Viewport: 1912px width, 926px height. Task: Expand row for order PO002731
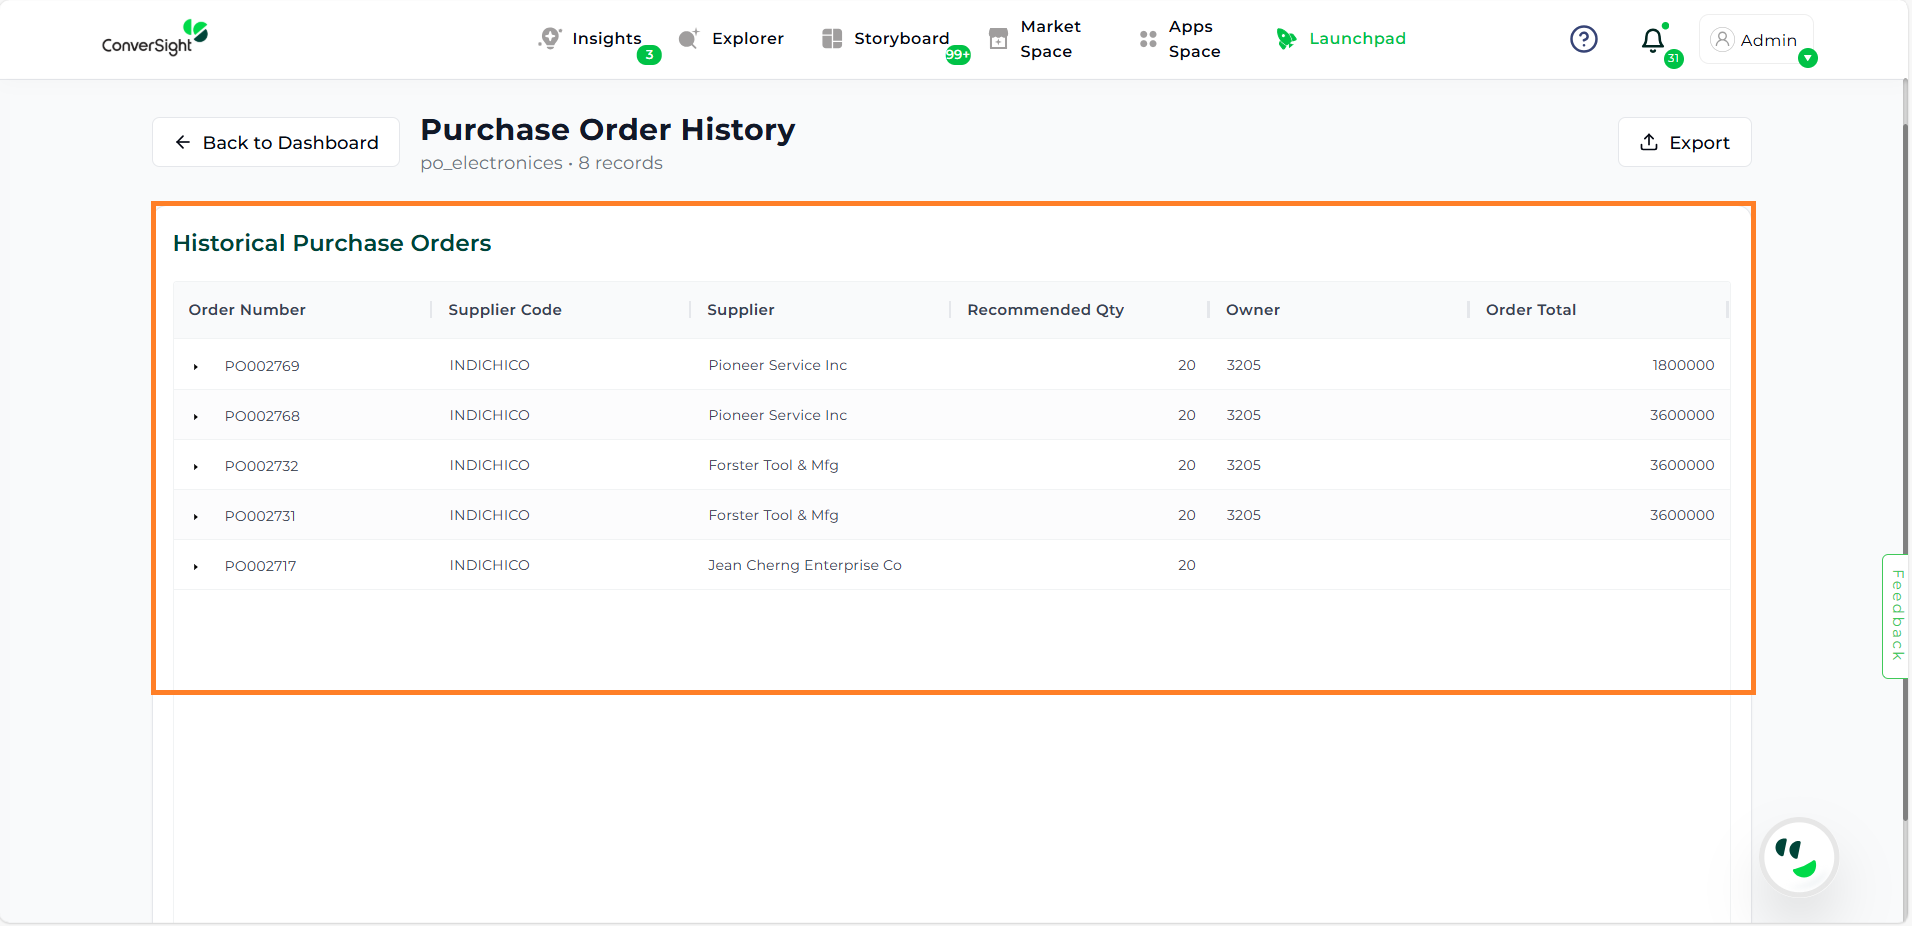click(x=196, y=517)
